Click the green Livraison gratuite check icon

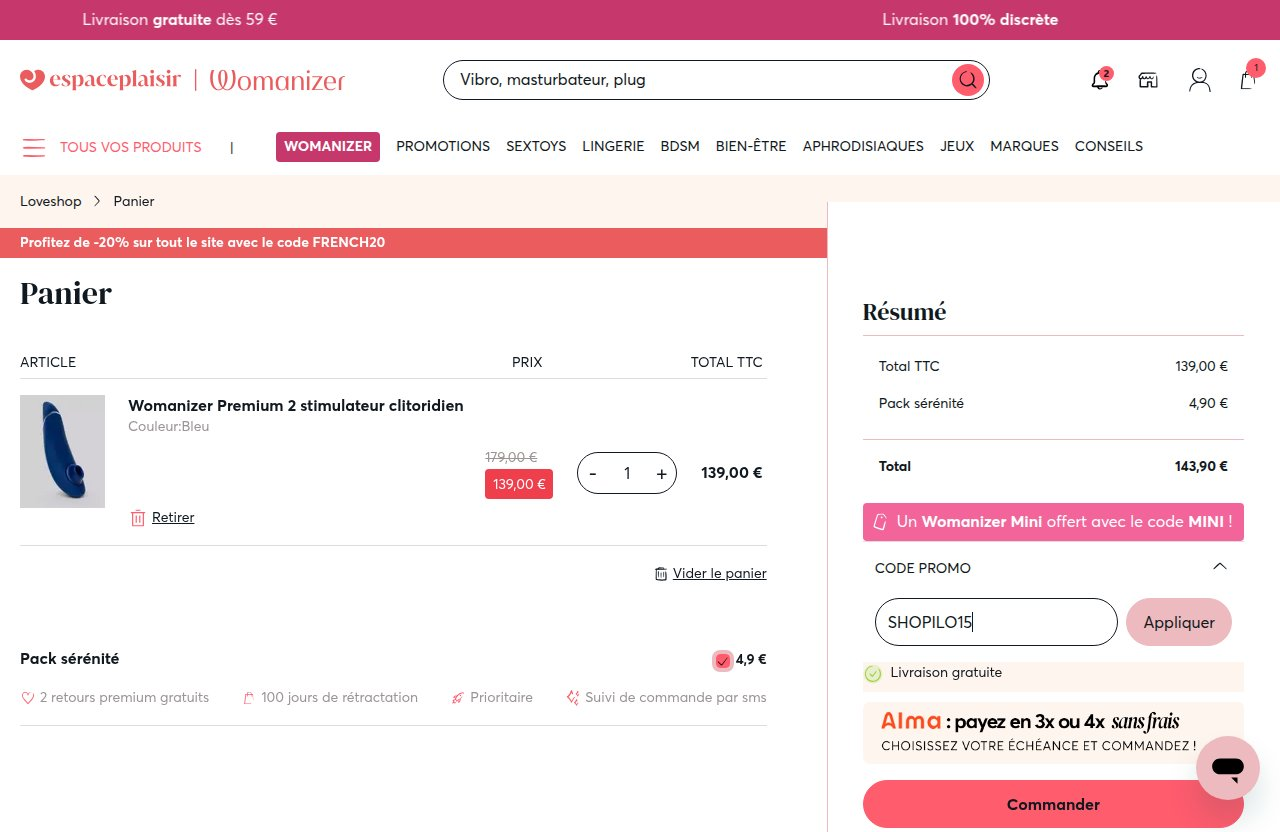872,674
